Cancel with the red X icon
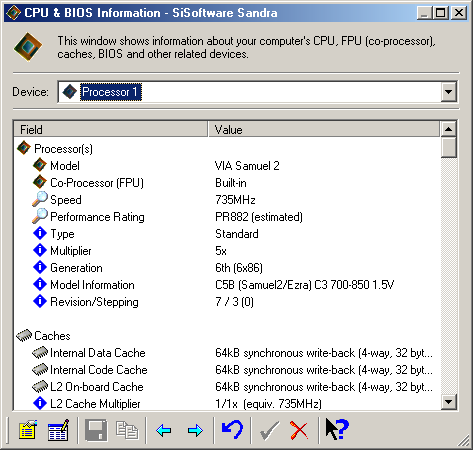This screenshot has height=450, width=473. (299, 430)
